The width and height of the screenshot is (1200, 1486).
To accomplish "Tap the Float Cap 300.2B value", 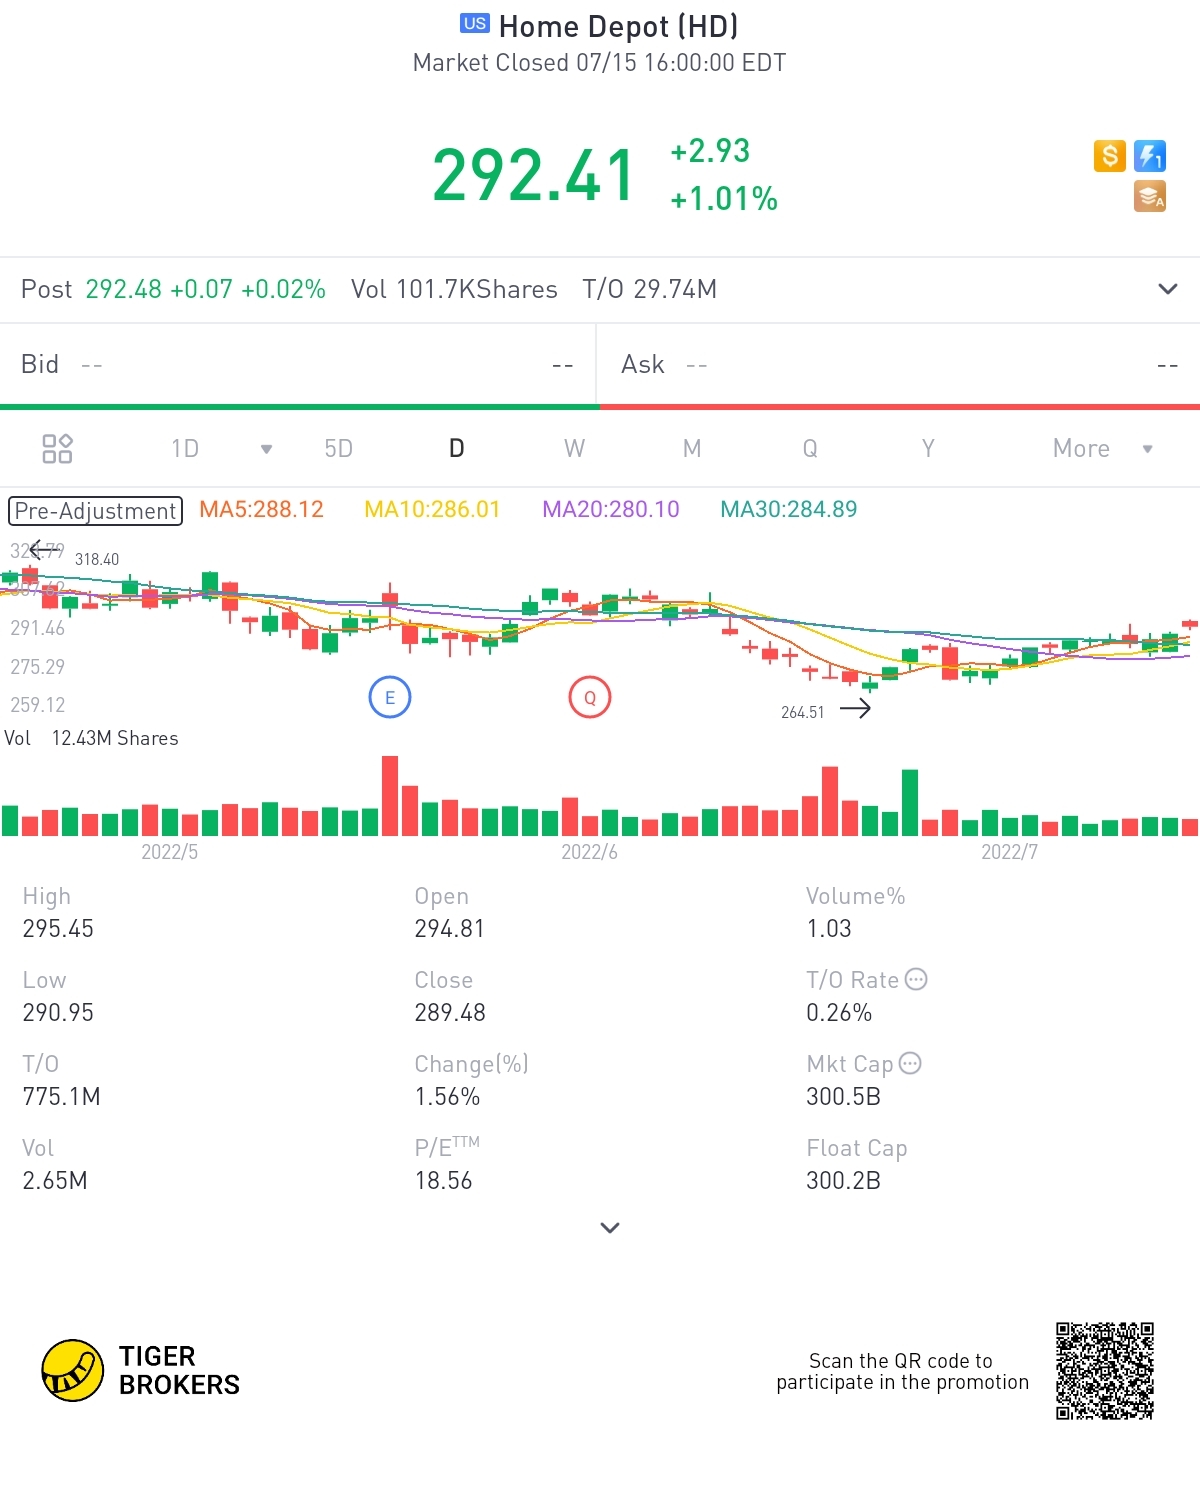I will click(x=844, y=1181).
